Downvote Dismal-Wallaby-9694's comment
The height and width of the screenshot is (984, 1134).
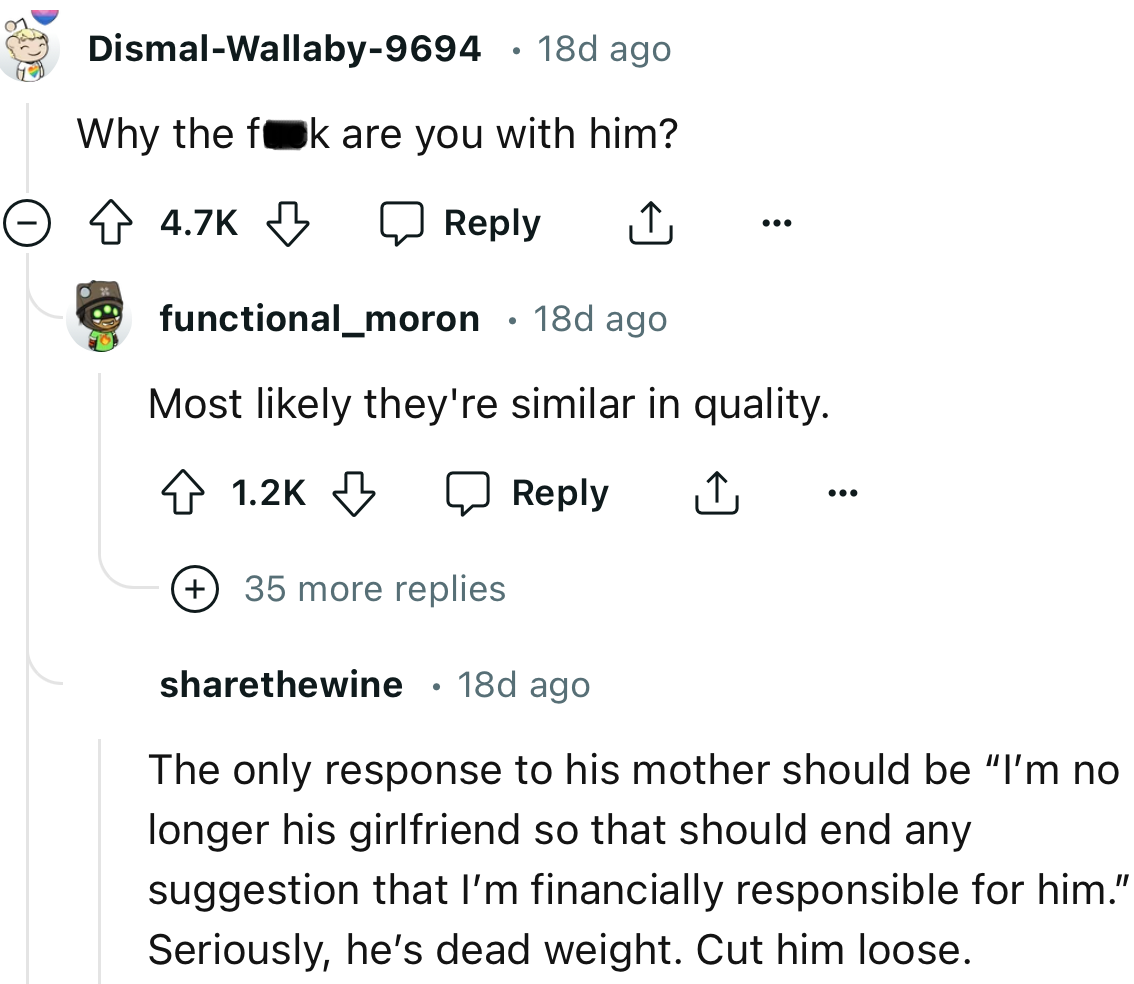point(288,223)
